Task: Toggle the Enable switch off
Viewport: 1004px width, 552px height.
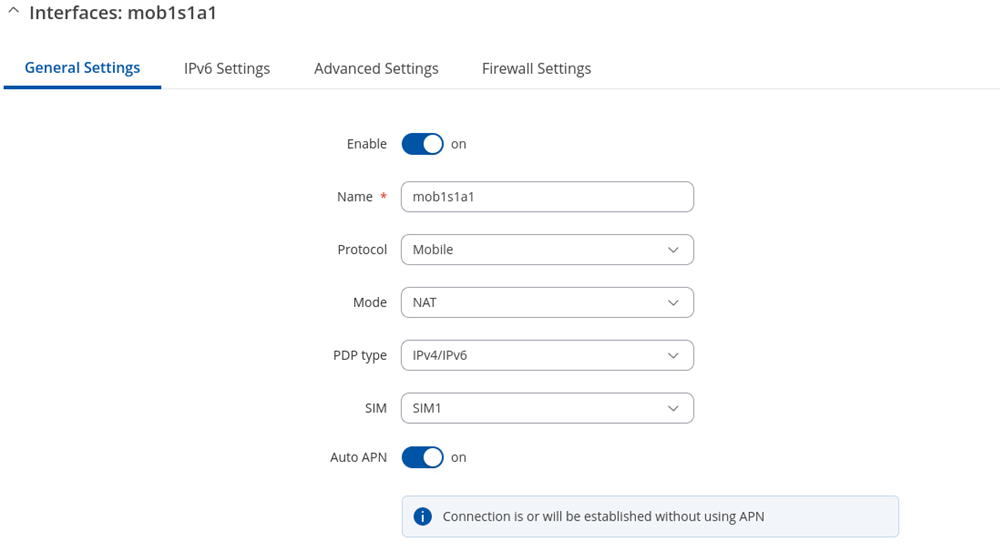Action: [x=423, y=144]
